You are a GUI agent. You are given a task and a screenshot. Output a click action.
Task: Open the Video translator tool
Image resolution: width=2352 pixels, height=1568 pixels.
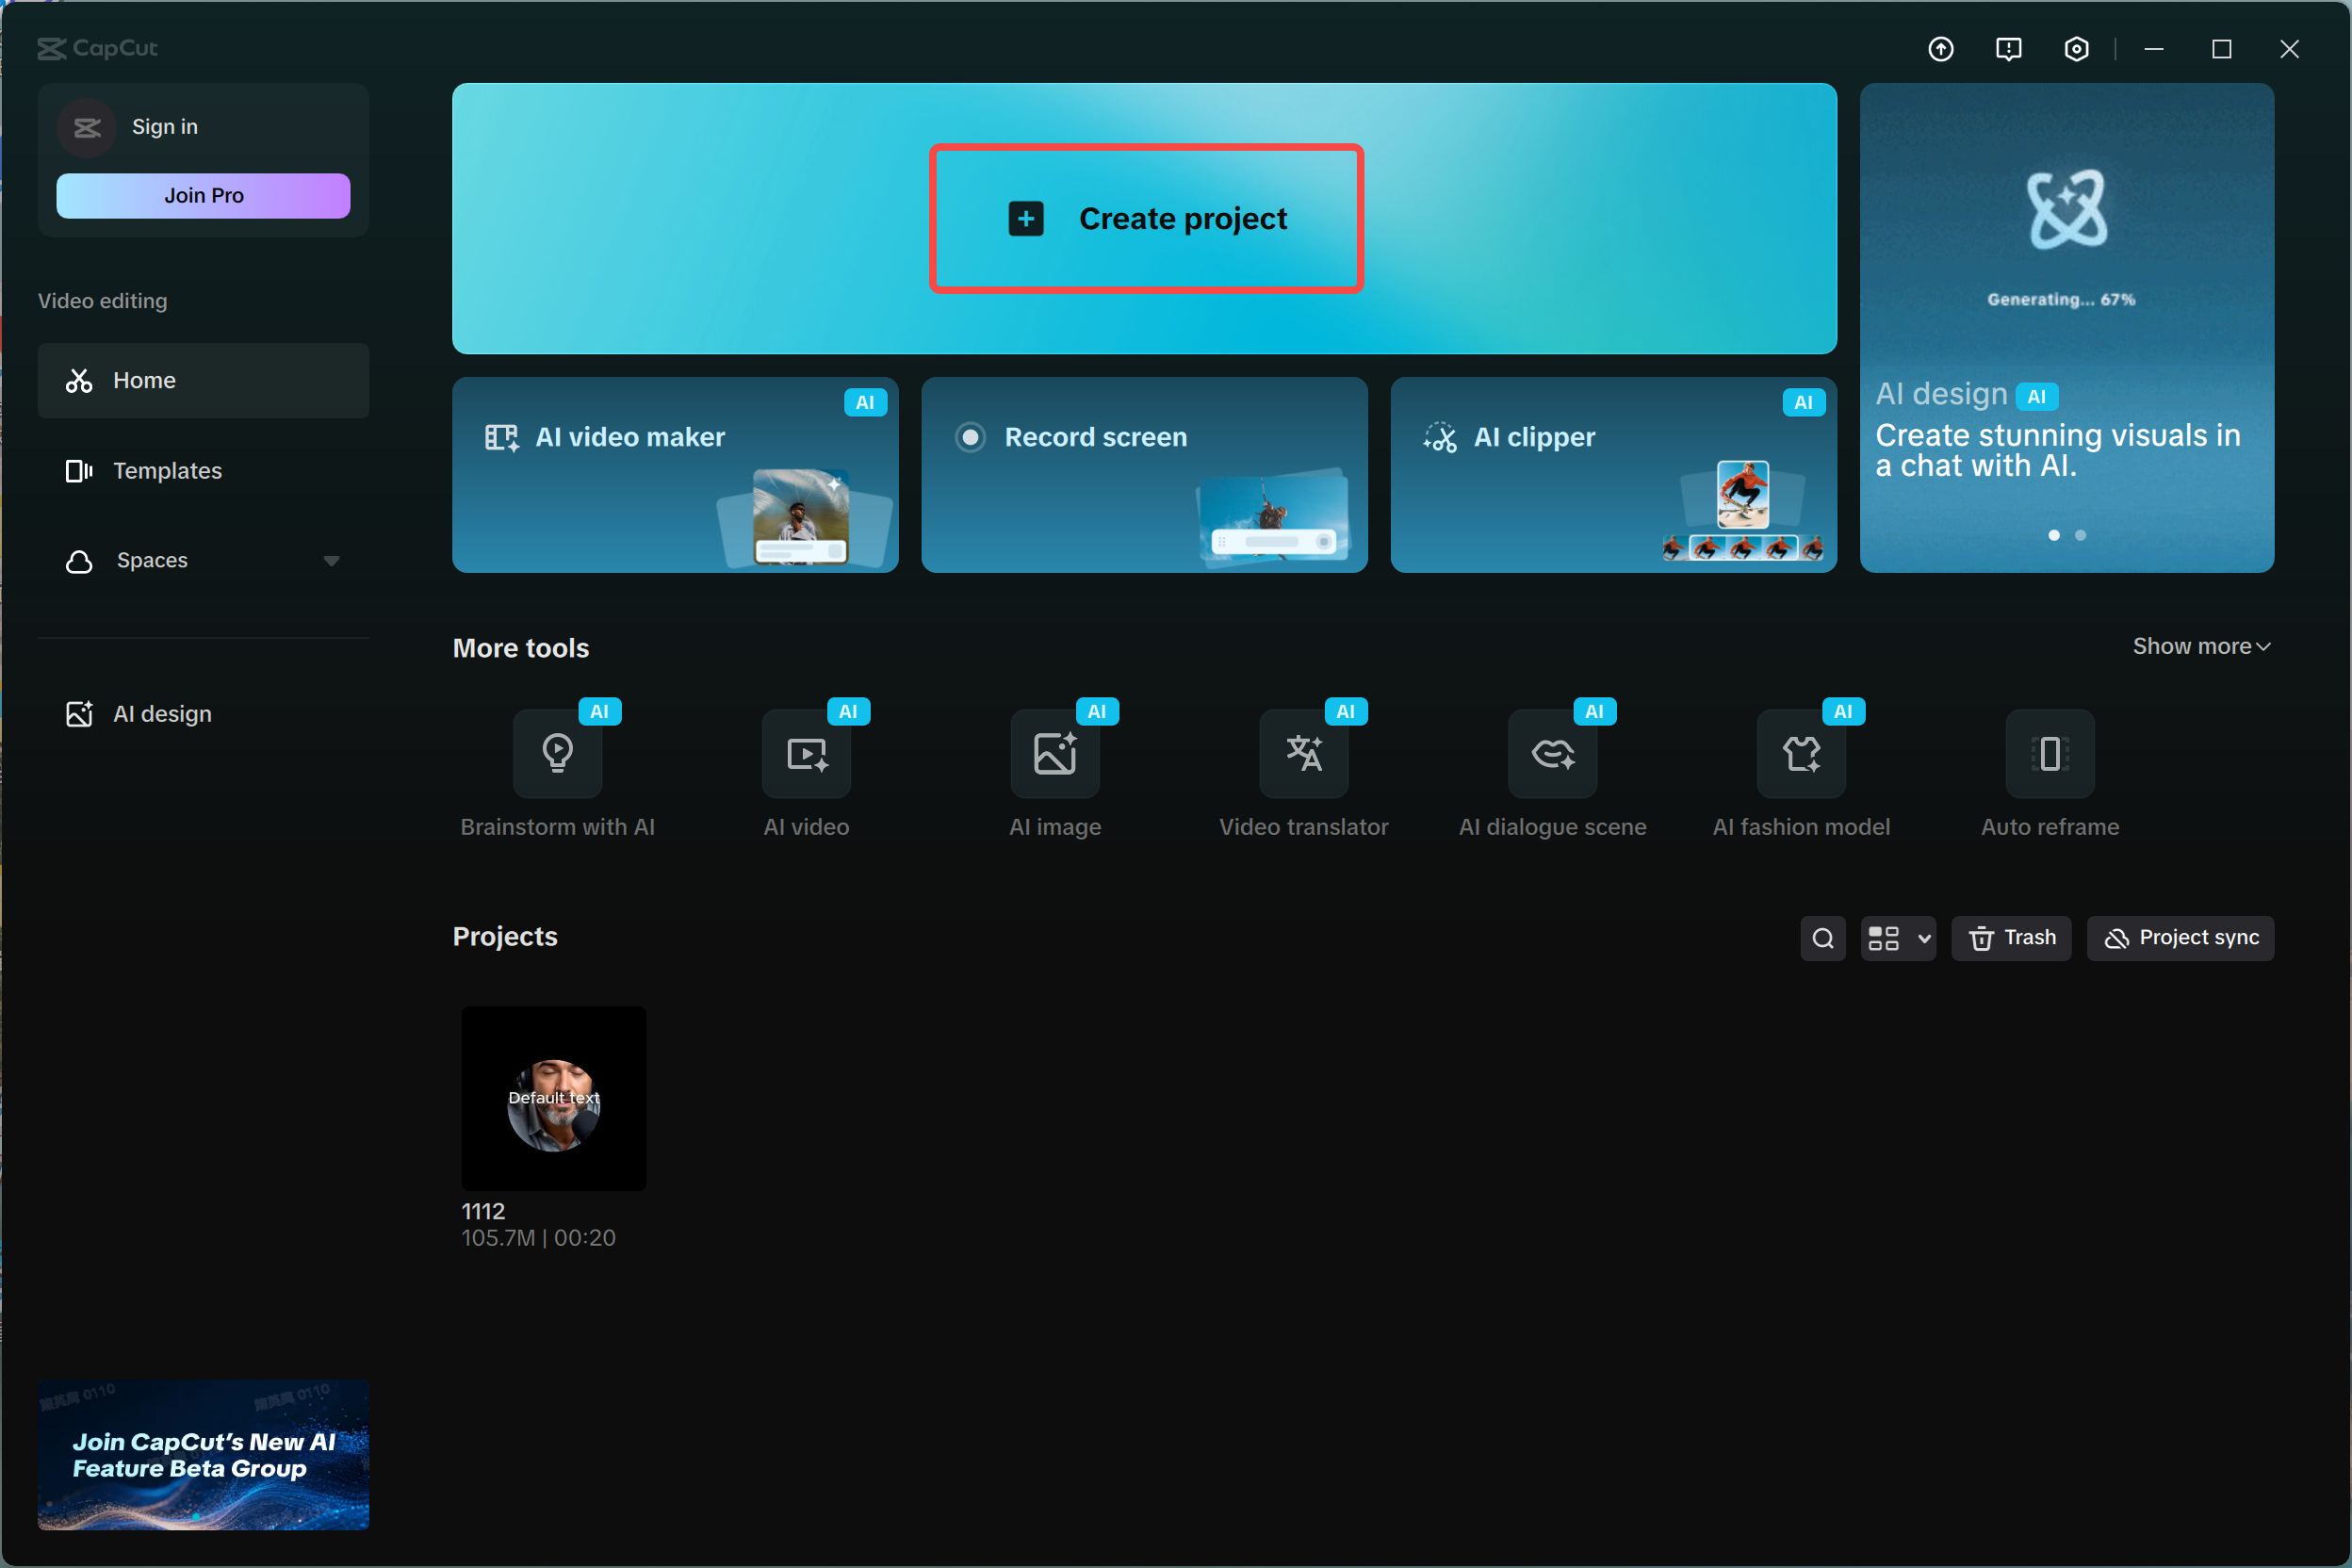[x=1303, y=754]
